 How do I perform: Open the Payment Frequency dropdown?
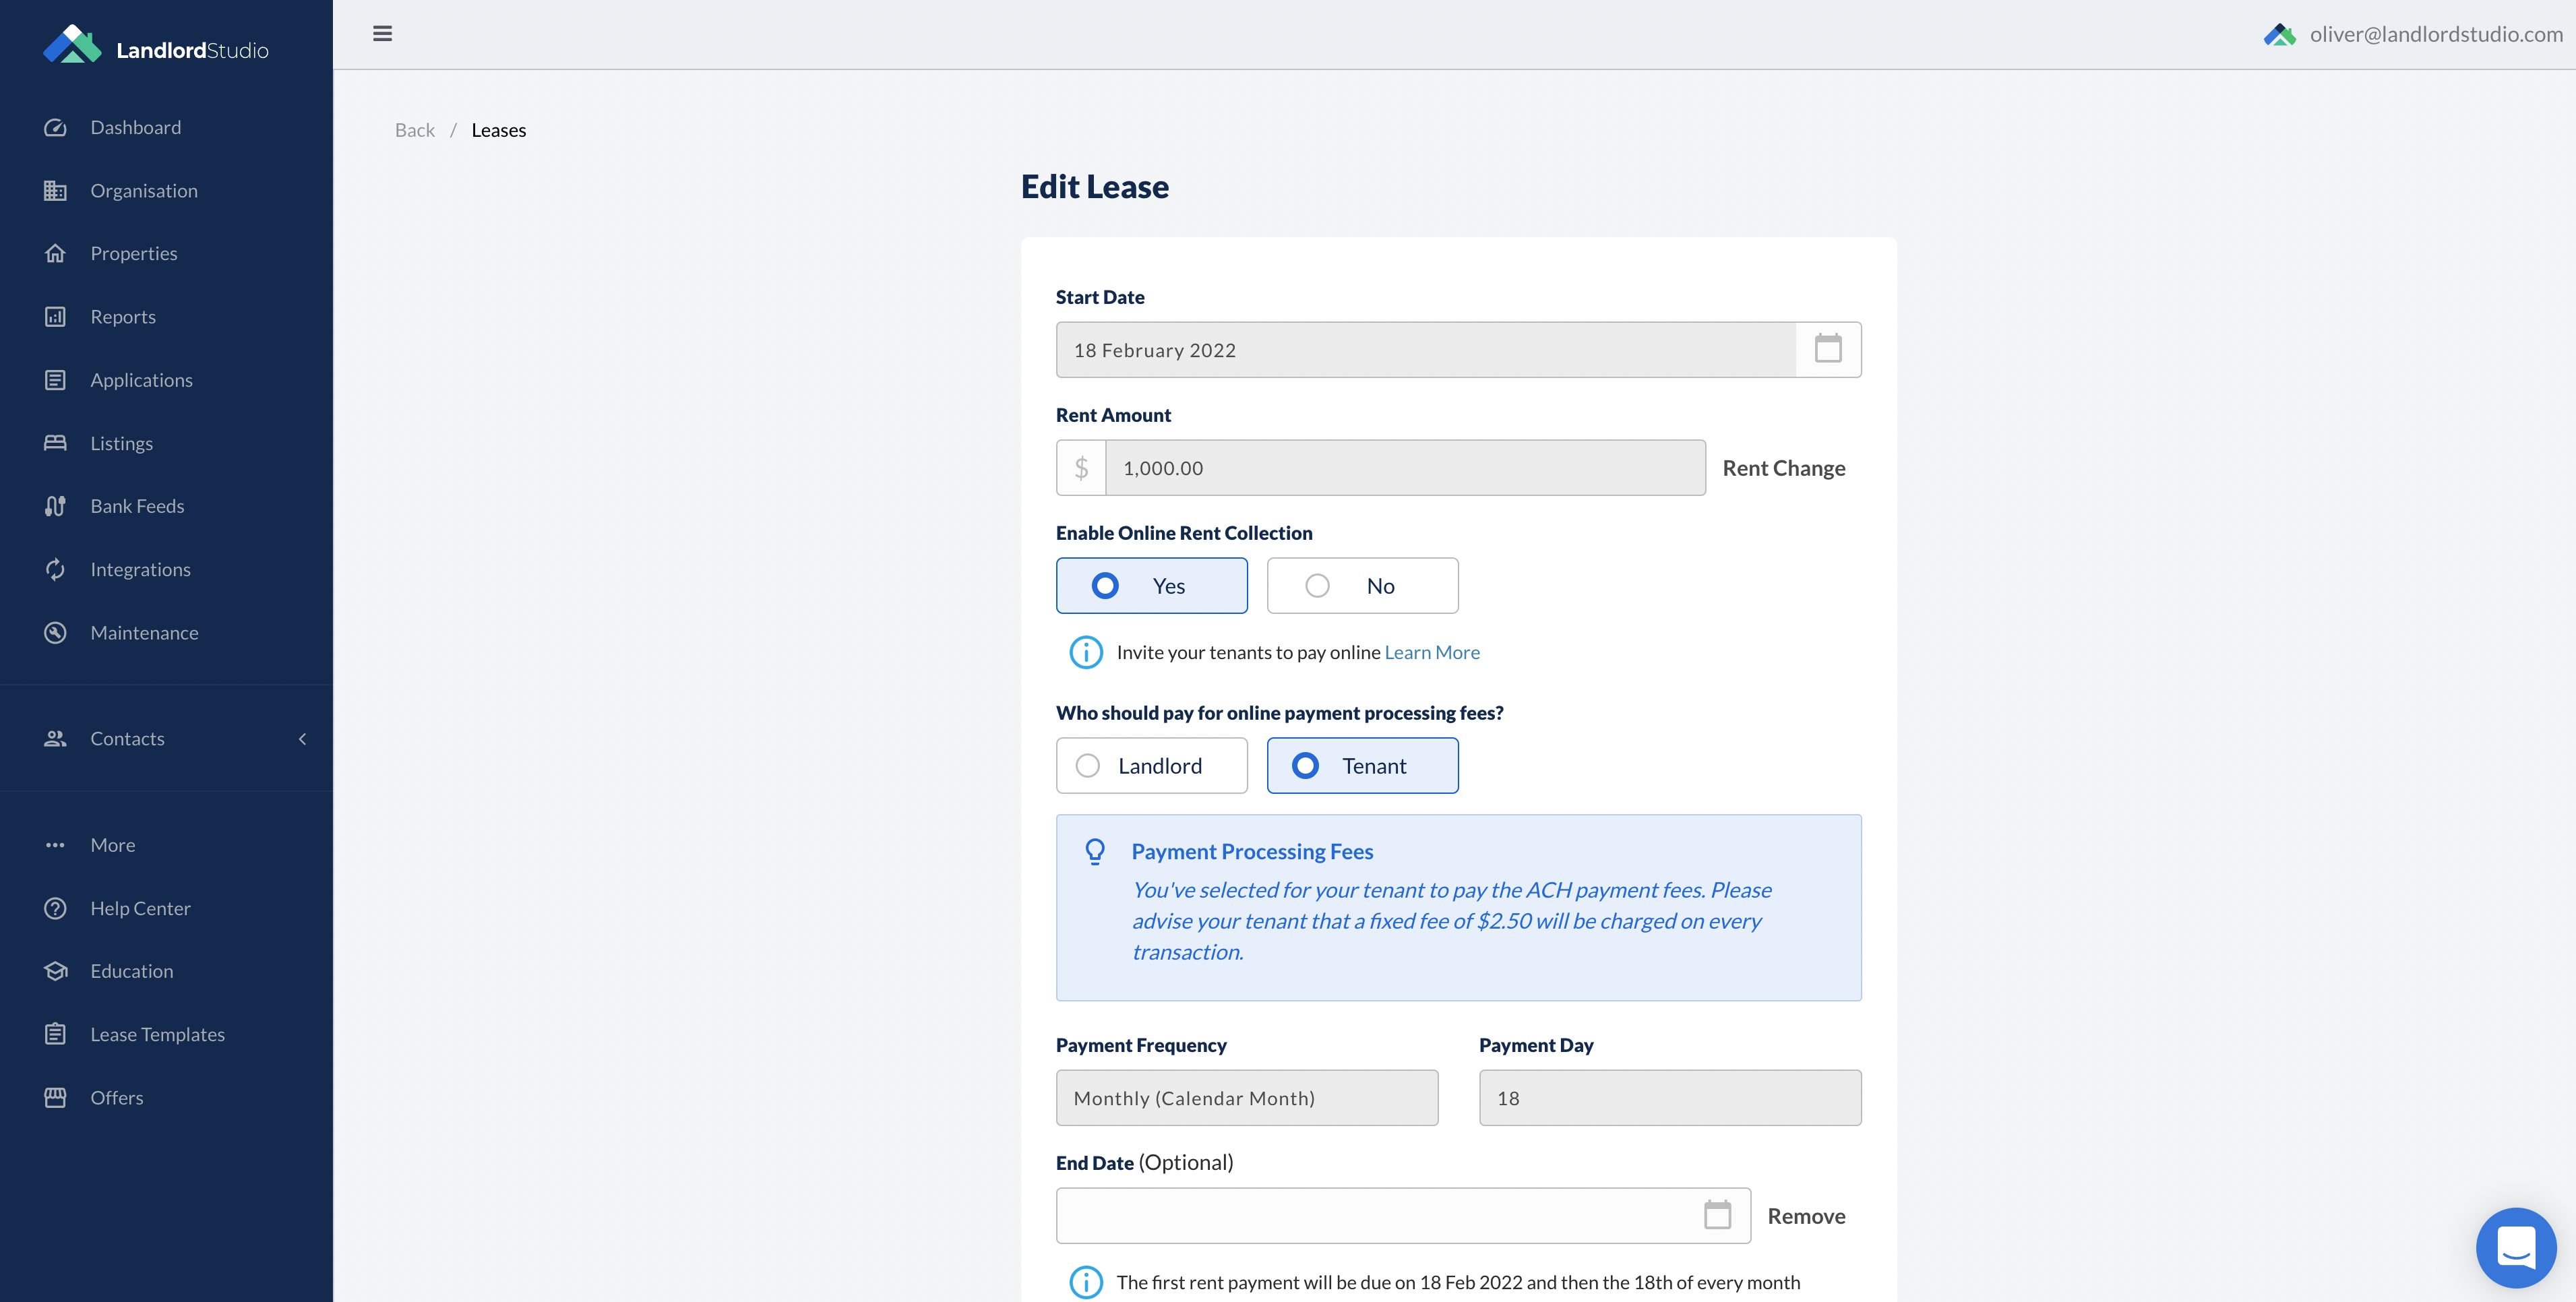coord(1247,1098)
